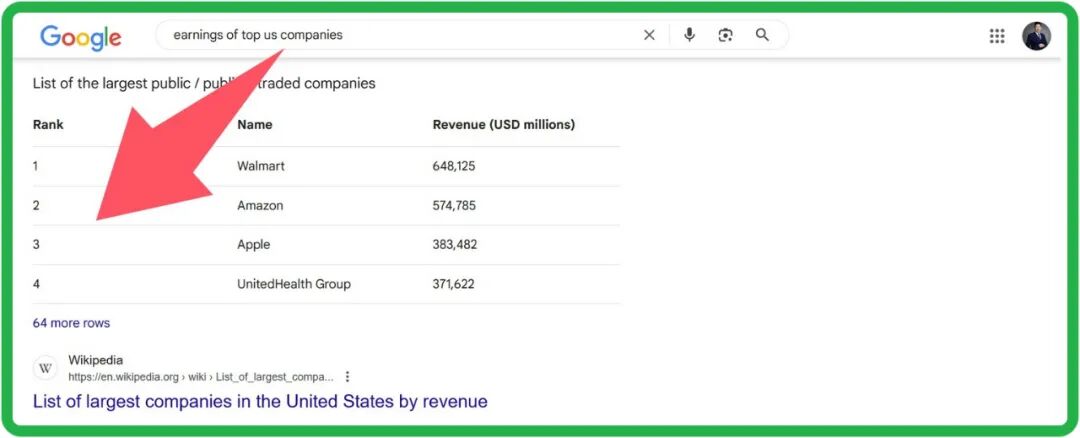Start voice search with microphone icon
1080x438 pixels.
[689, 35]
